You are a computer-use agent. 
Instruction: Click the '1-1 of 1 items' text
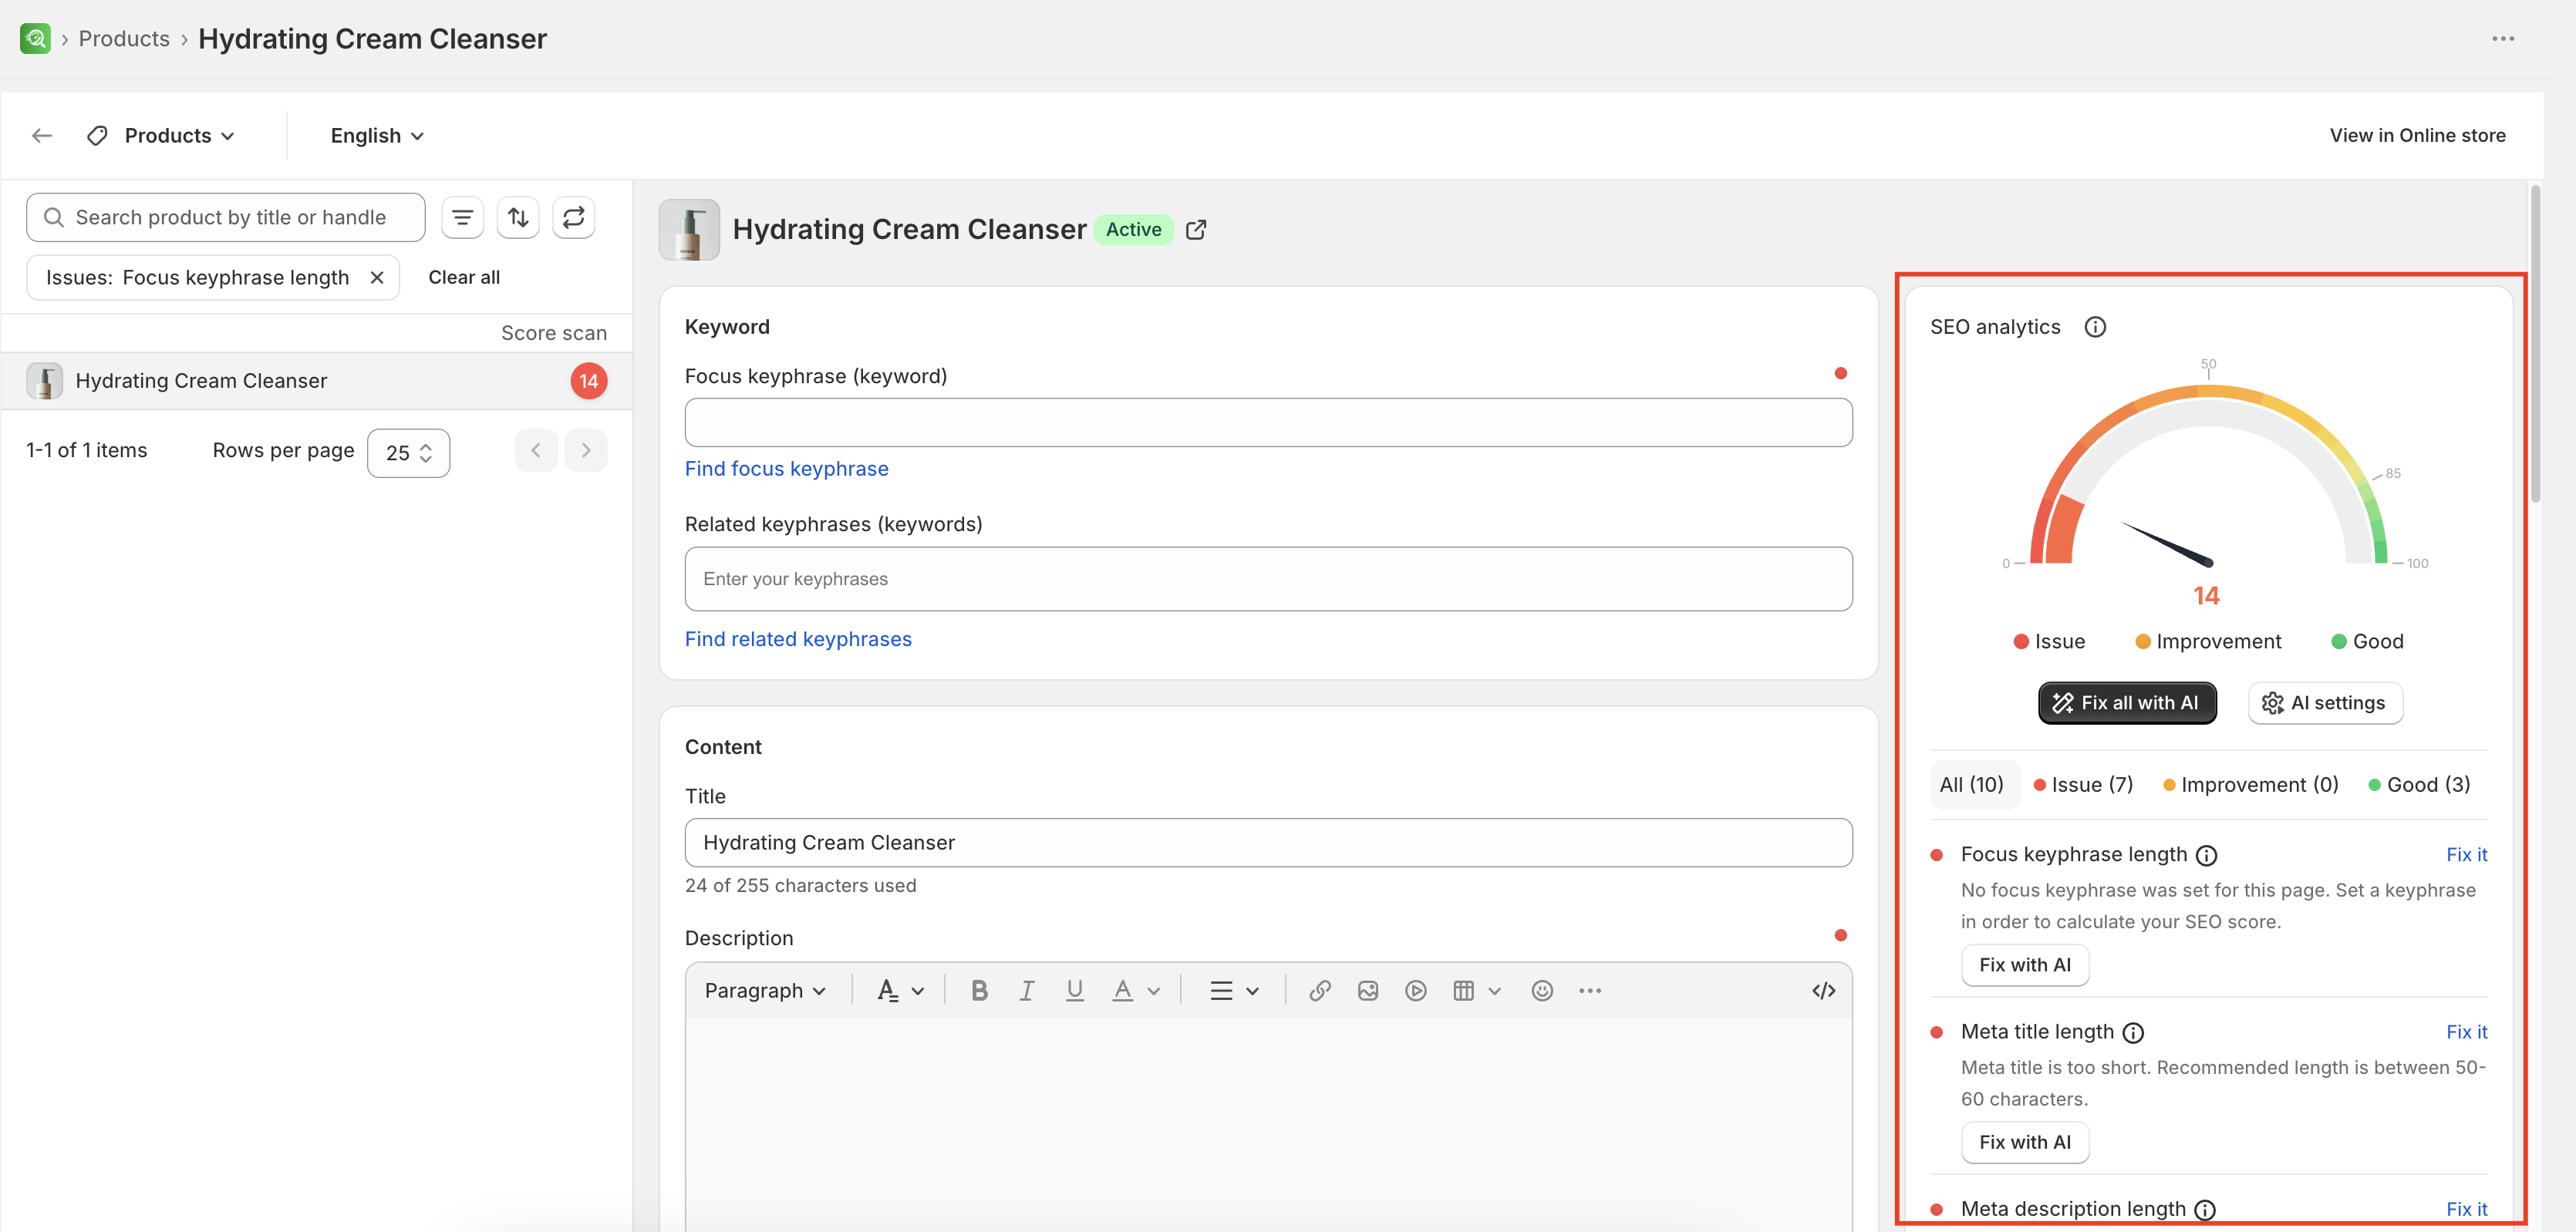coord(87,450)
